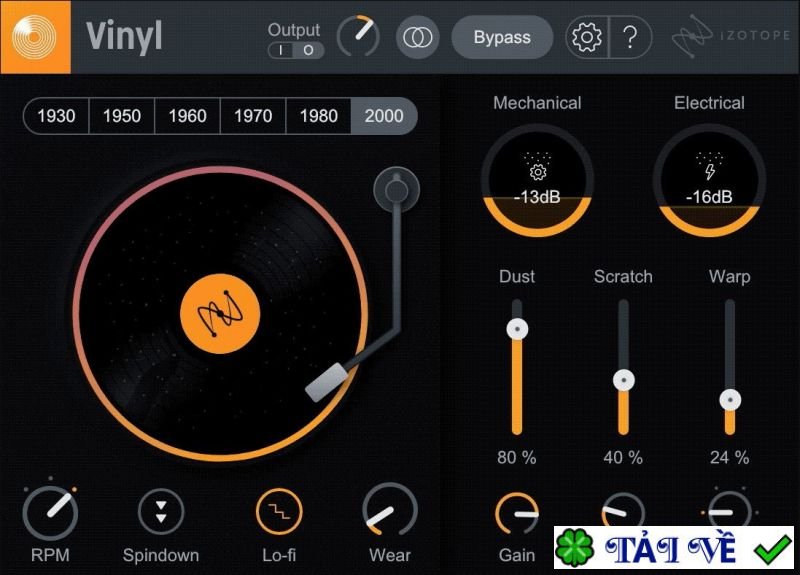Select the 1930 era
Viewport: 800px width, 575px height.
(x=56, y=116)
